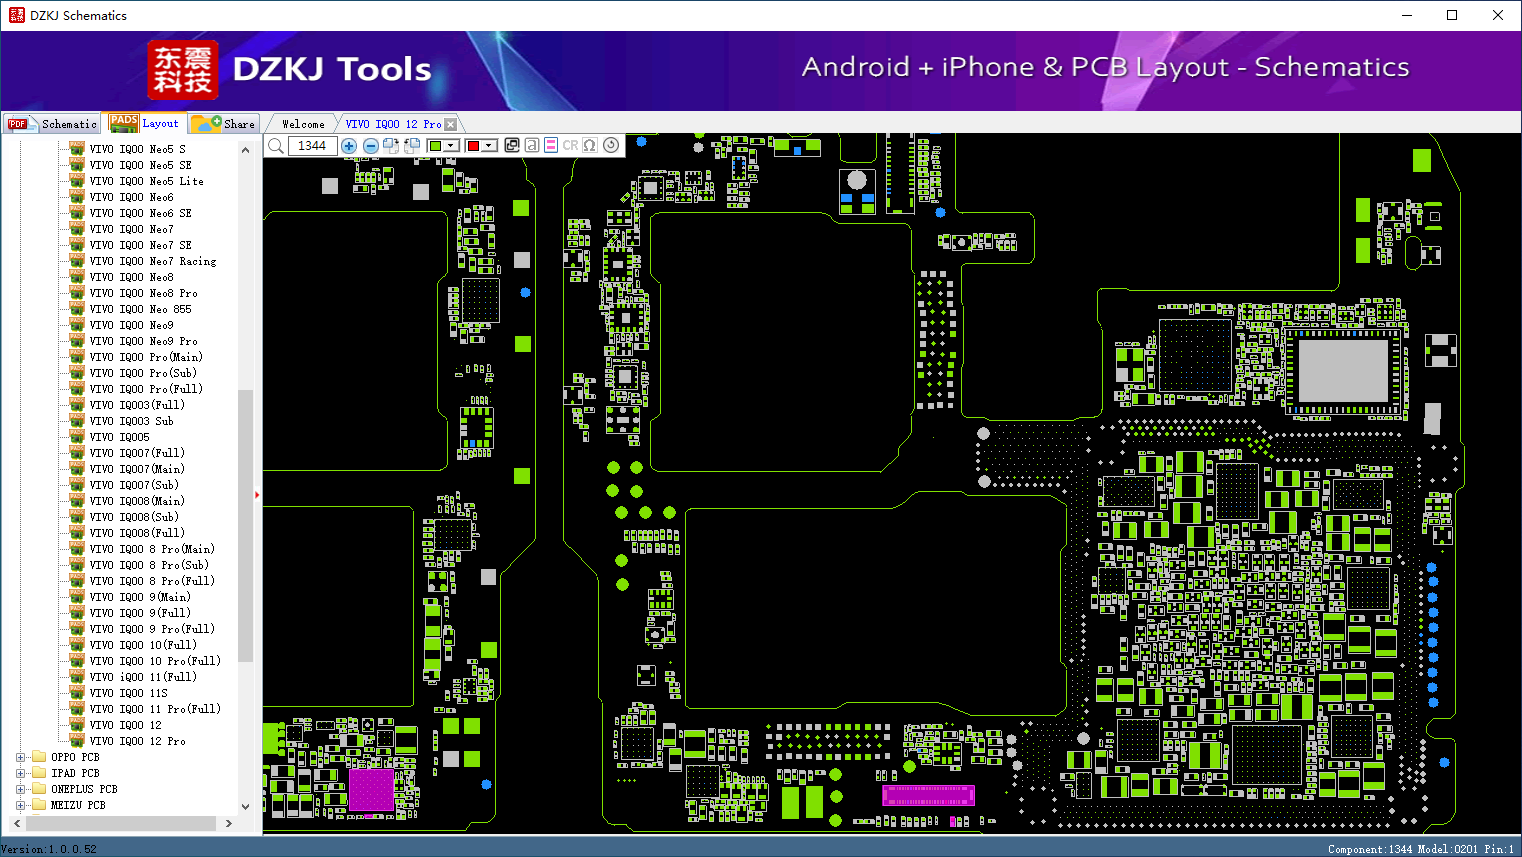Open VIVO IQOO5 layout

pyautogui.click(x=119, y=437)
